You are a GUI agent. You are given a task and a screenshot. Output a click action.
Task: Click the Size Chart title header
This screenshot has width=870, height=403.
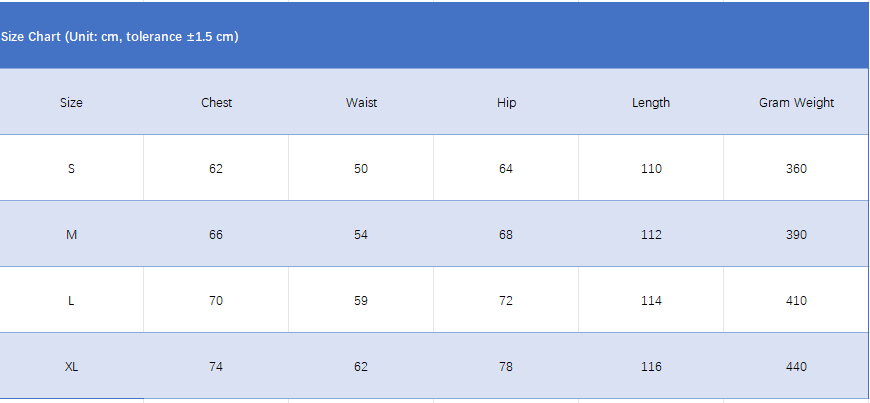click(x=120, y=37)
